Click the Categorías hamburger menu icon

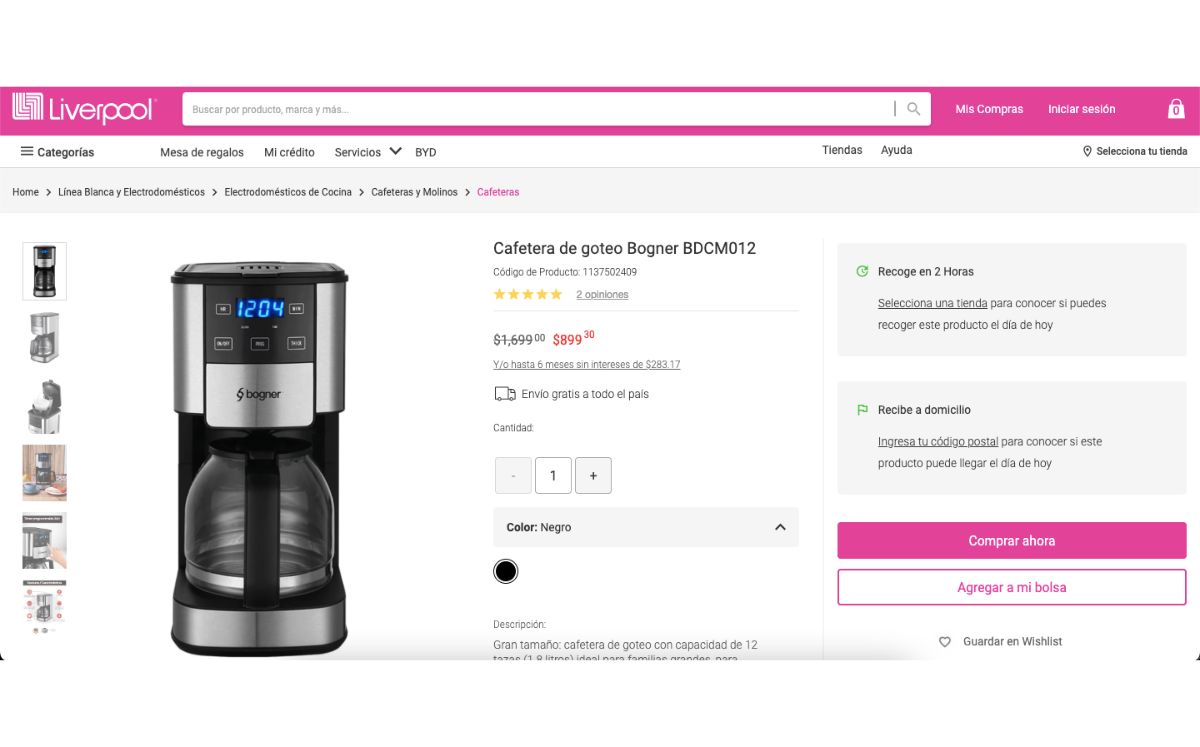[27, 151]
